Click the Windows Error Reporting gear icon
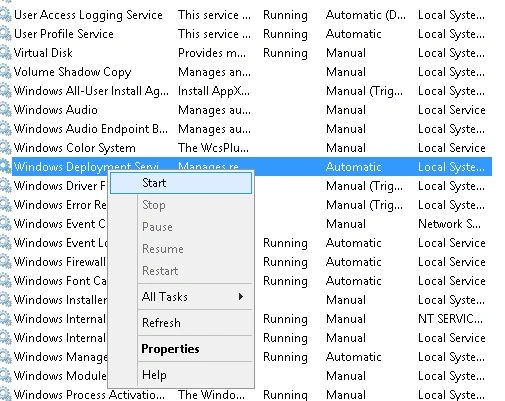This screenshot has height=401, width=505. point(5,205)
